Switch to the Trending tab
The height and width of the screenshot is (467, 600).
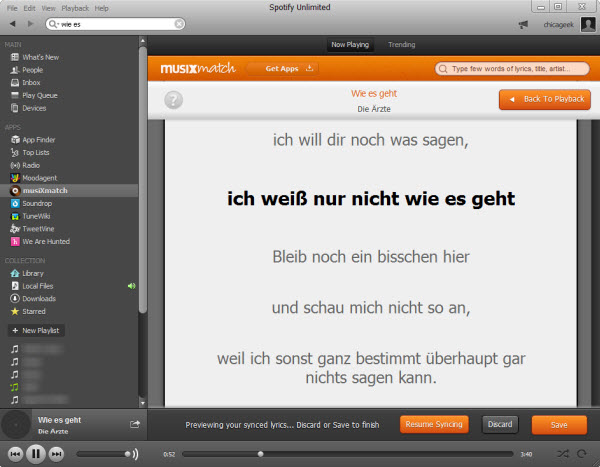coord(401,44)
